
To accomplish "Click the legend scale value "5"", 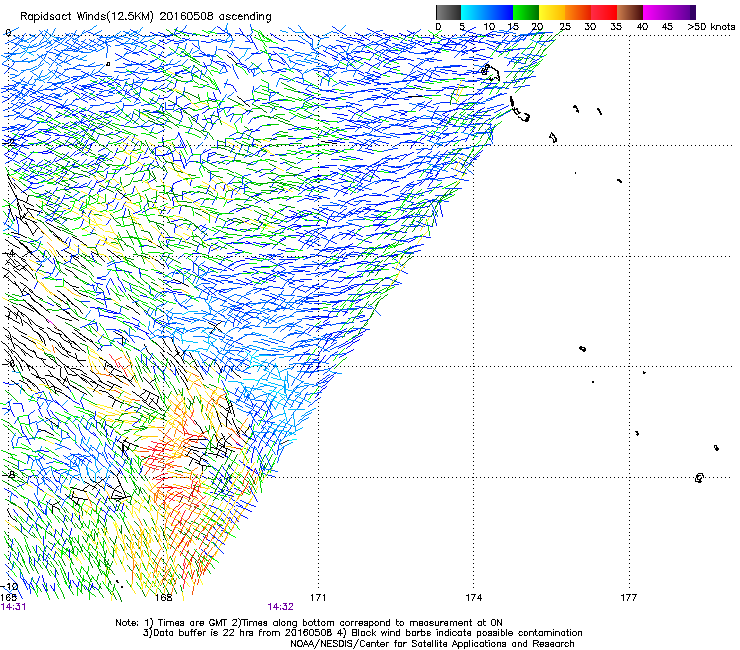I will [x=462, y=26].
